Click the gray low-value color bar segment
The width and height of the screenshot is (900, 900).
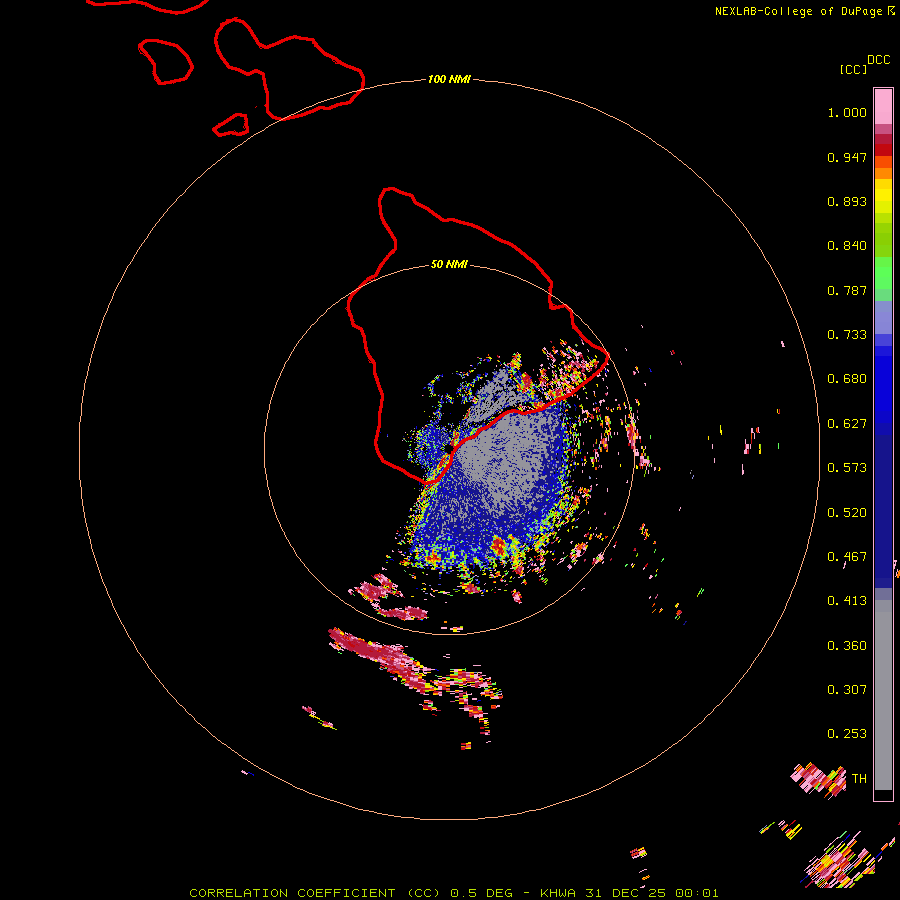coord(883,695)
